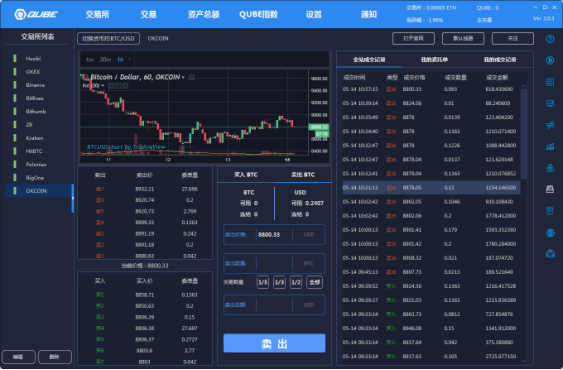Expand the Vol(20) indicator dropdown arrow
The image size is (563, 370).
coord(103,85)
